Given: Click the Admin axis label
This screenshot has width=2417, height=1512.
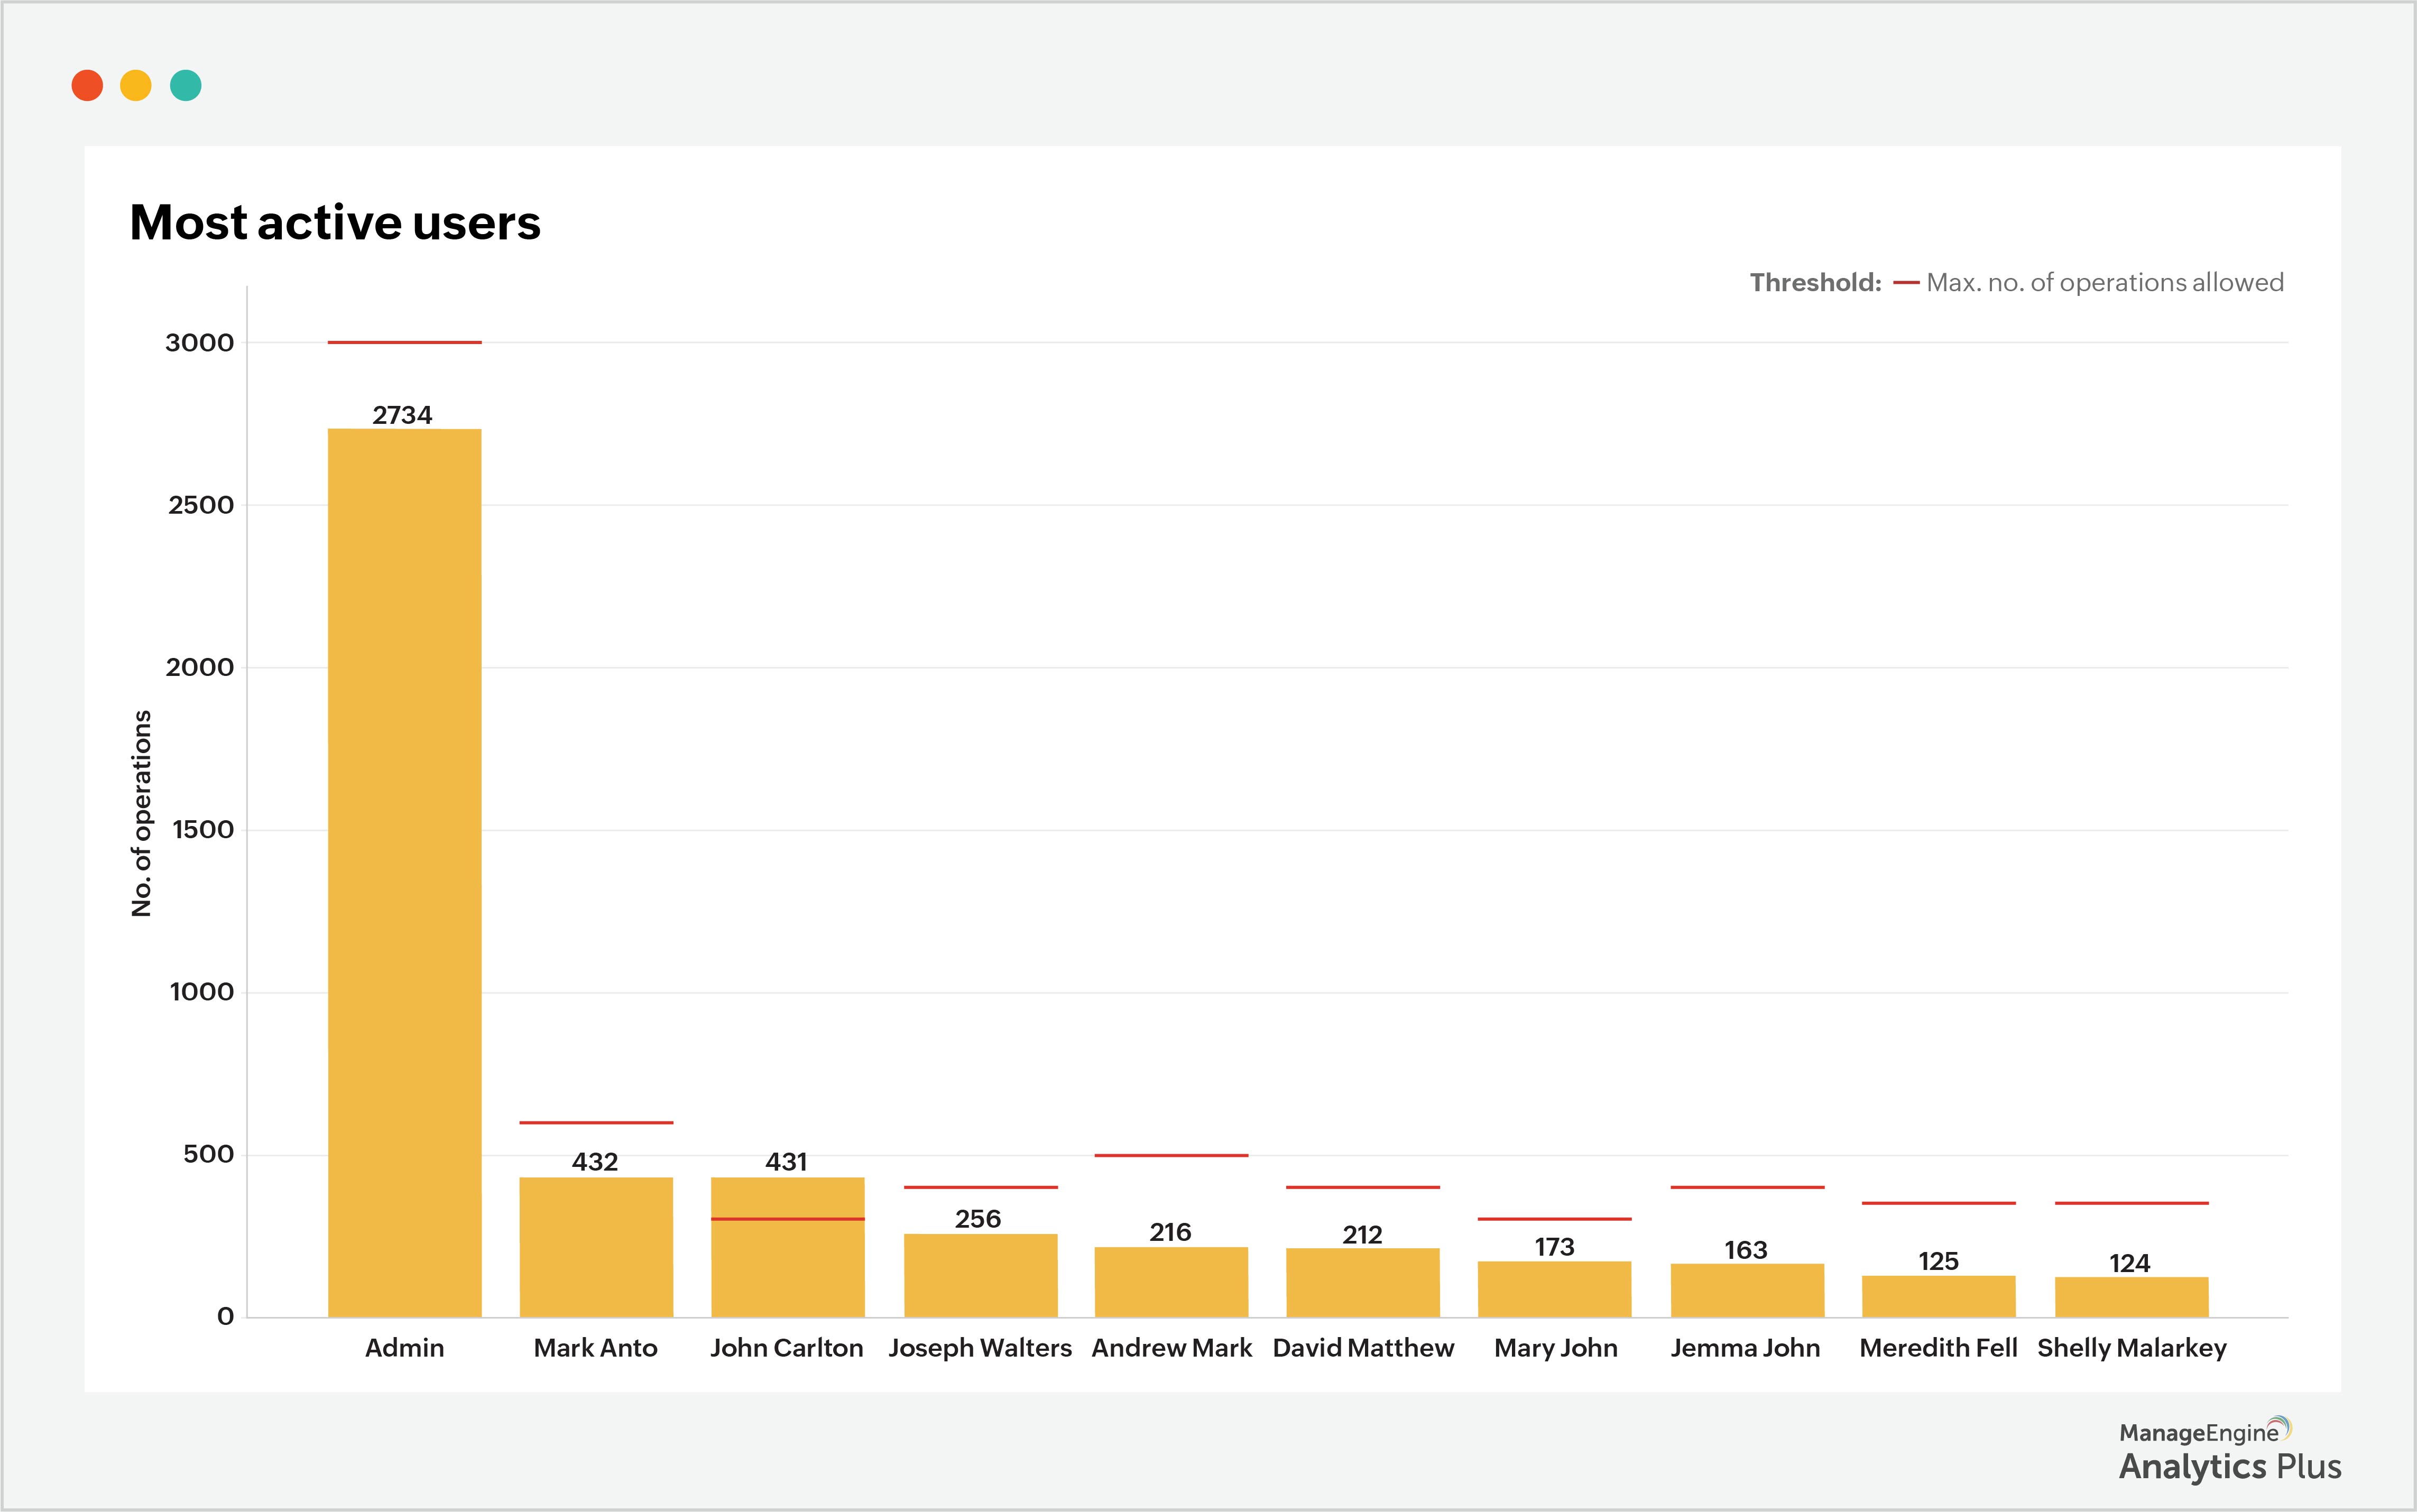Looking at the screenshot, I should [405, 1348].
